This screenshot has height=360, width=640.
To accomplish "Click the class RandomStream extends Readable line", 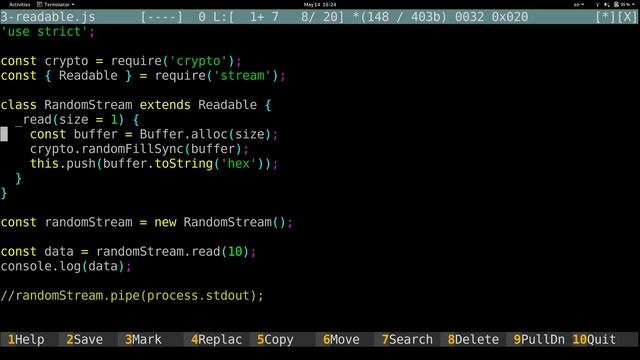I will pyautogui.click(x=136, y=105).
